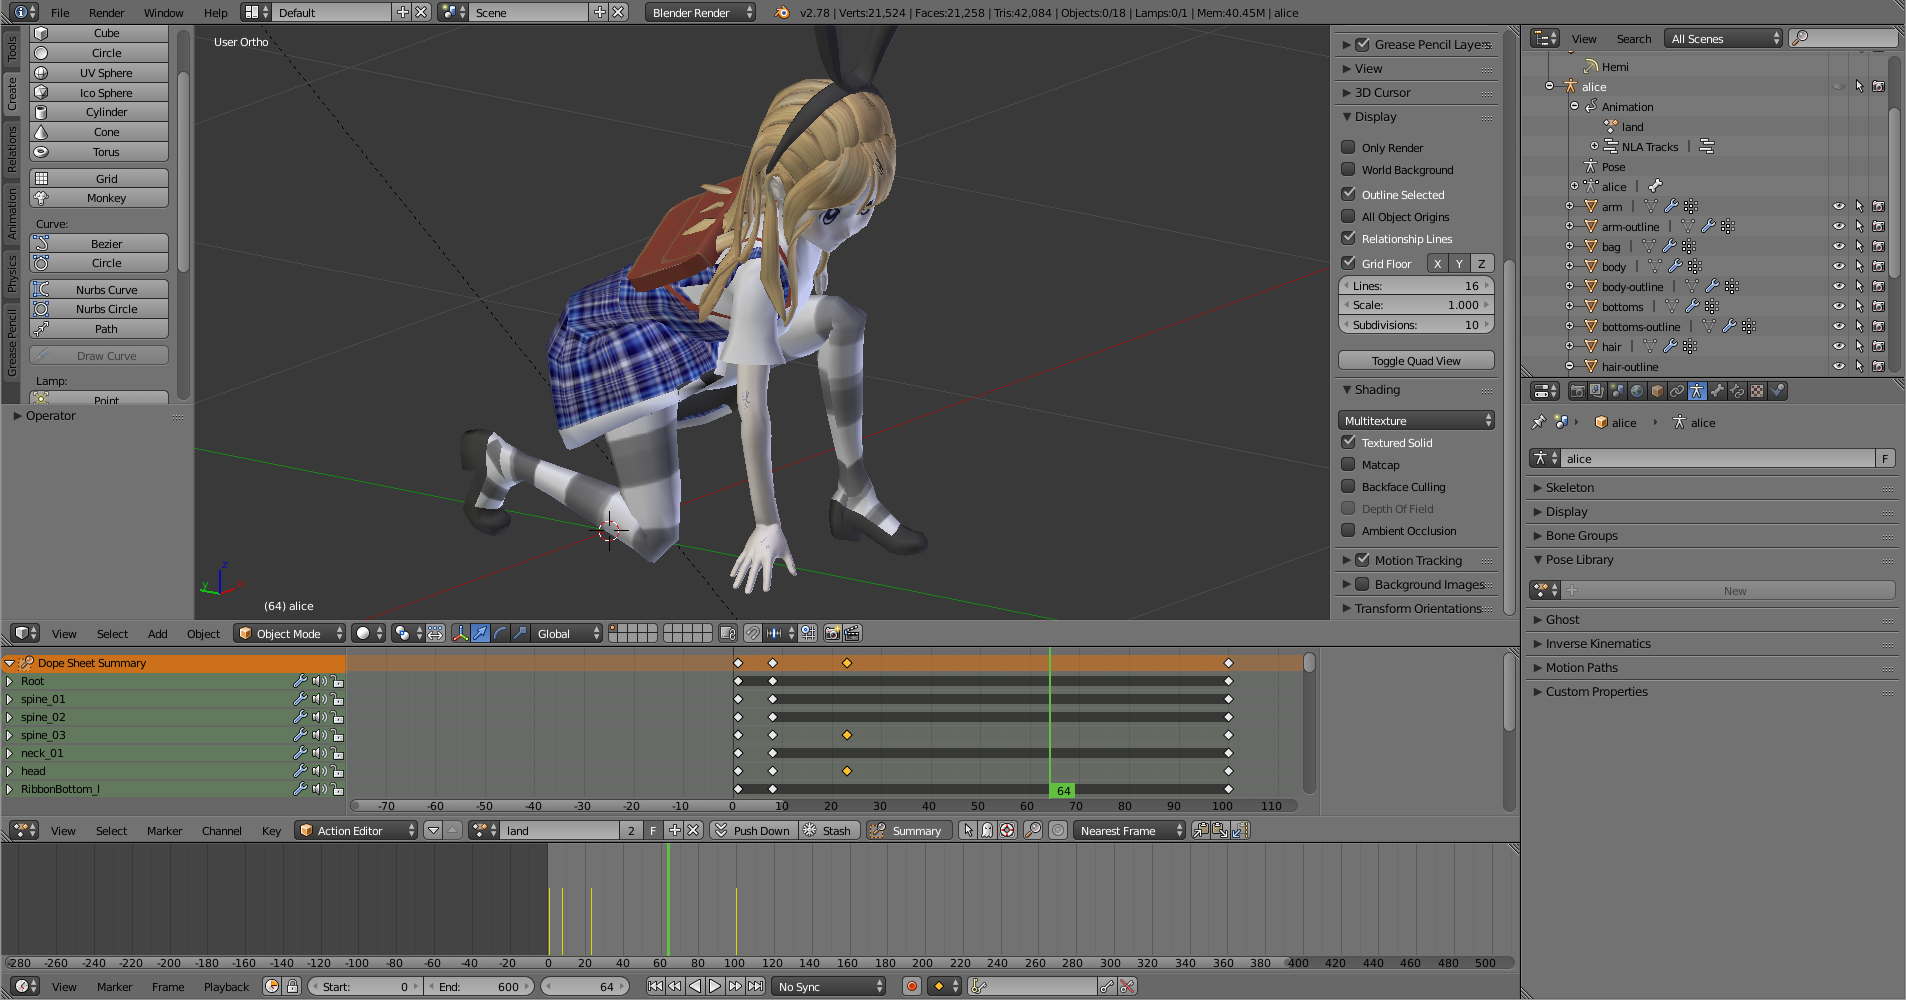
Task: Click the OpenGL render image camera icon
Action: (x=832, y=633)
